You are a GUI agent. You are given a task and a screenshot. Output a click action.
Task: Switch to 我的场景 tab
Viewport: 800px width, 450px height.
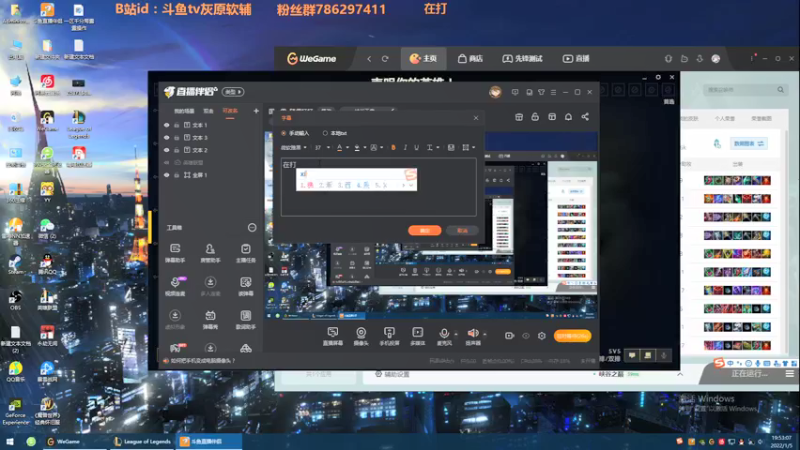[184, 111]
